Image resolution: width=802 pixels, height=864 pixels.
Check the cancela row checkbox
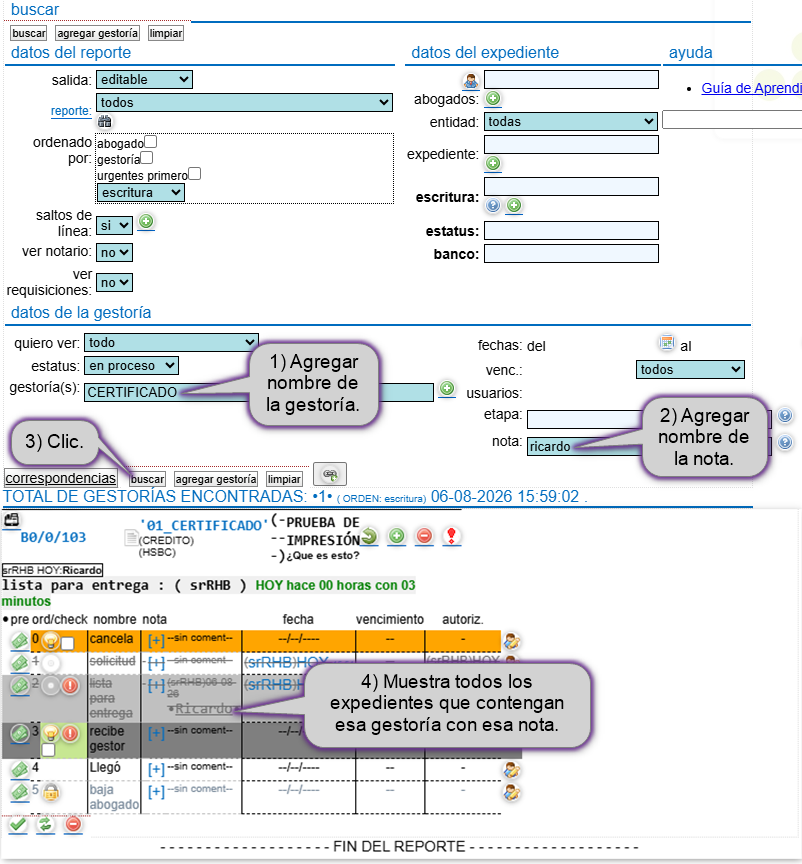[67, 644]
